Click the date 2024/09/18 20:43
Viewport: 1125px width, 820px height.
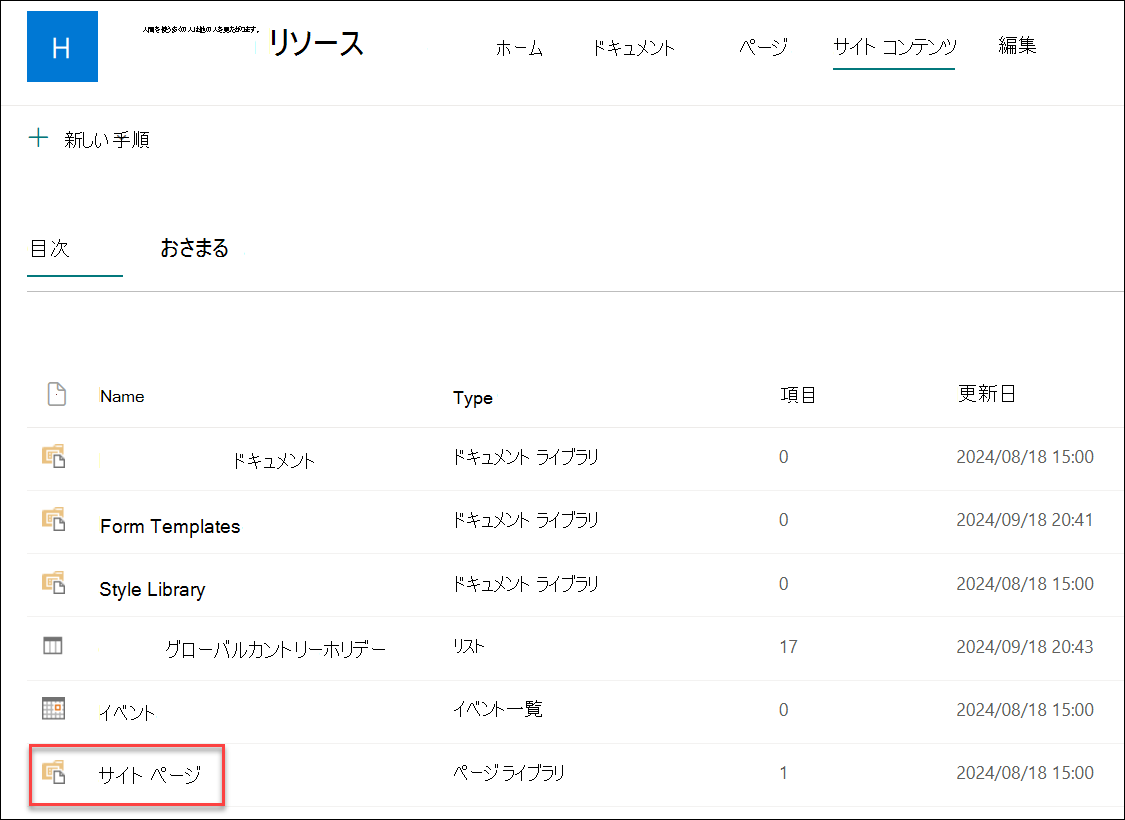pyautogui.click(x=1025, y=646)
